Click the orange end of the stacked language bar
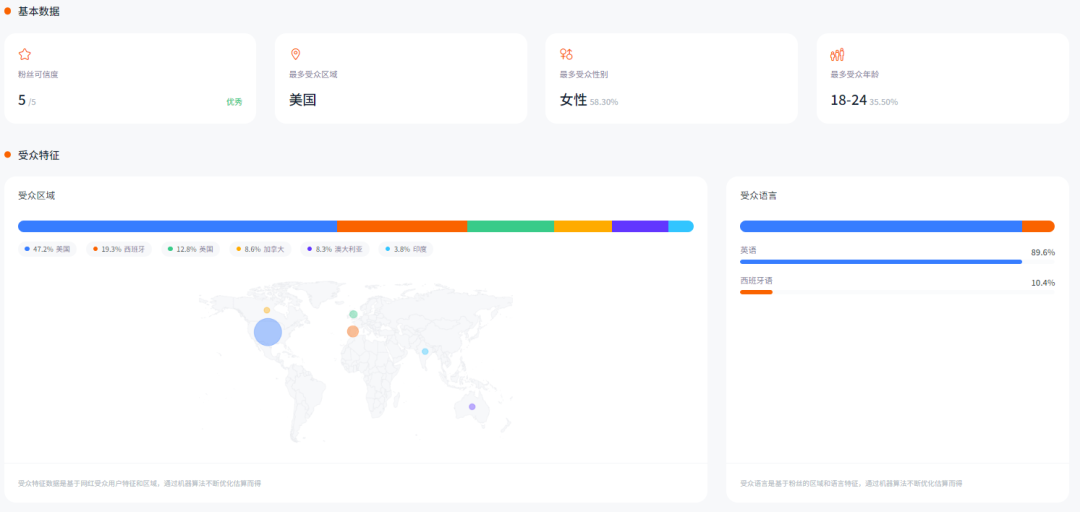This screenshot has width=1080, height=512. tap(1039, 226)
